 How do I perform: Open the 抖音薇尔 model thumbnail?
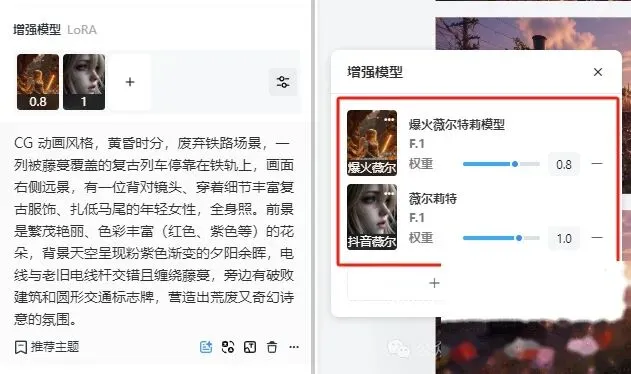click(x=372, y=217)
